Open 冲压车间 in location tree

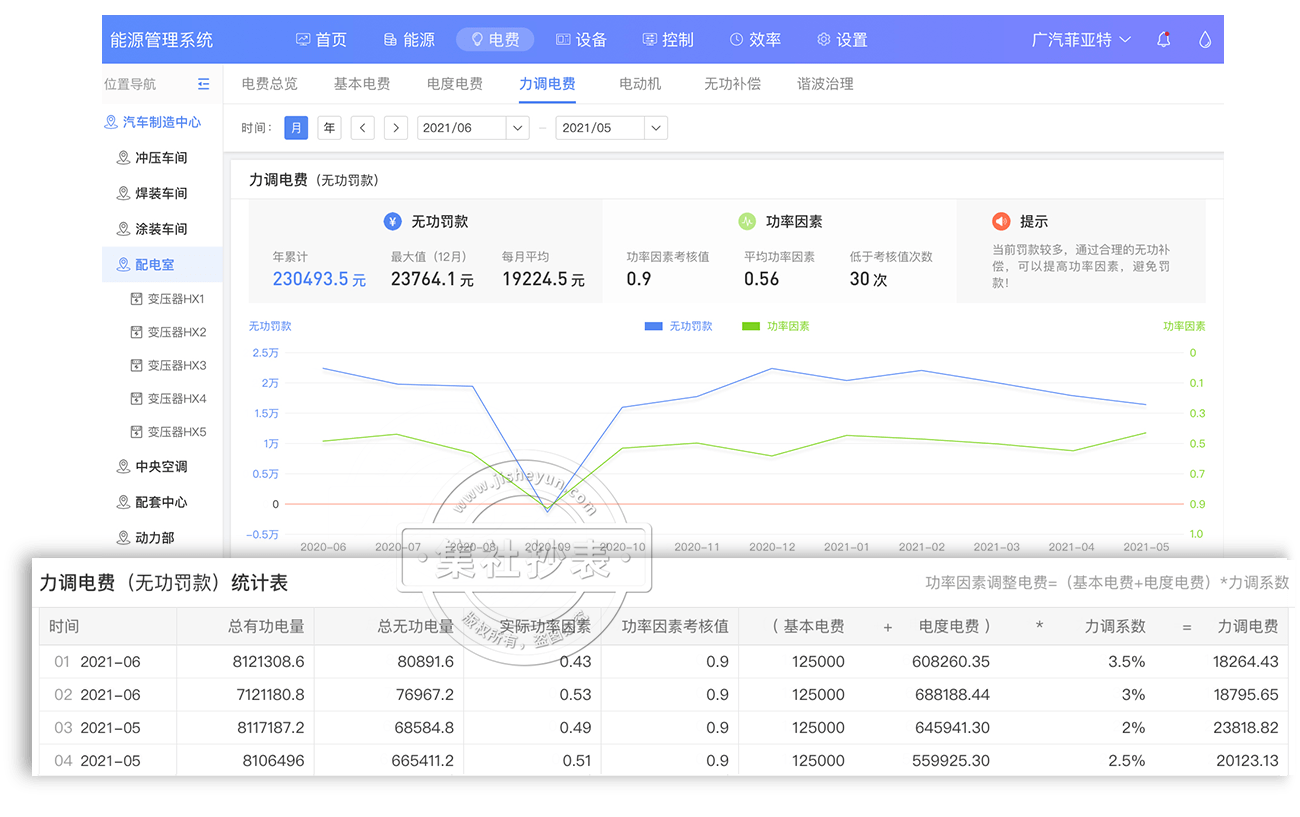(161, 158)
